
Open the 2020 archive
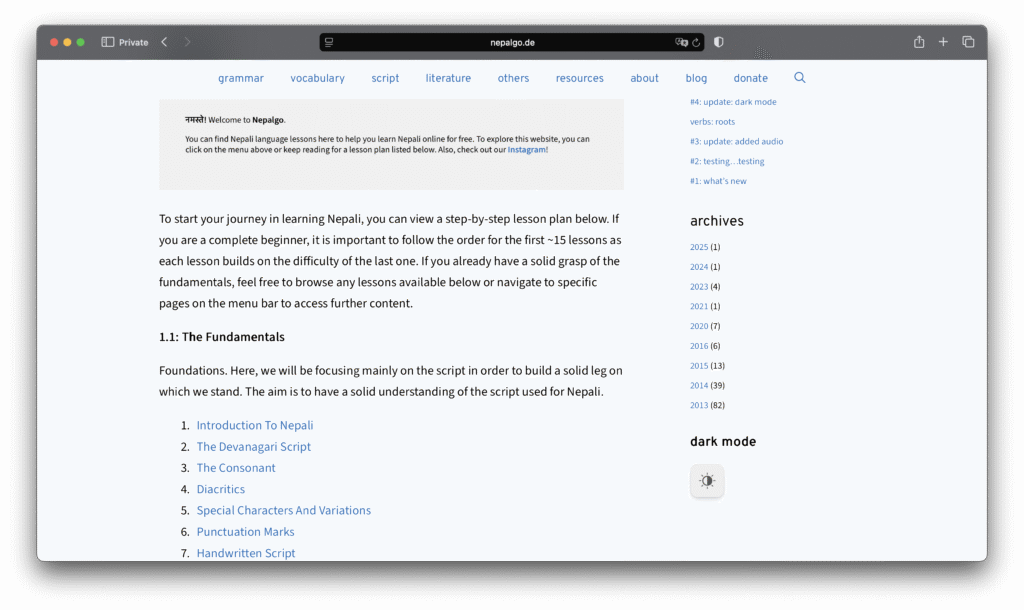point(699,326)
